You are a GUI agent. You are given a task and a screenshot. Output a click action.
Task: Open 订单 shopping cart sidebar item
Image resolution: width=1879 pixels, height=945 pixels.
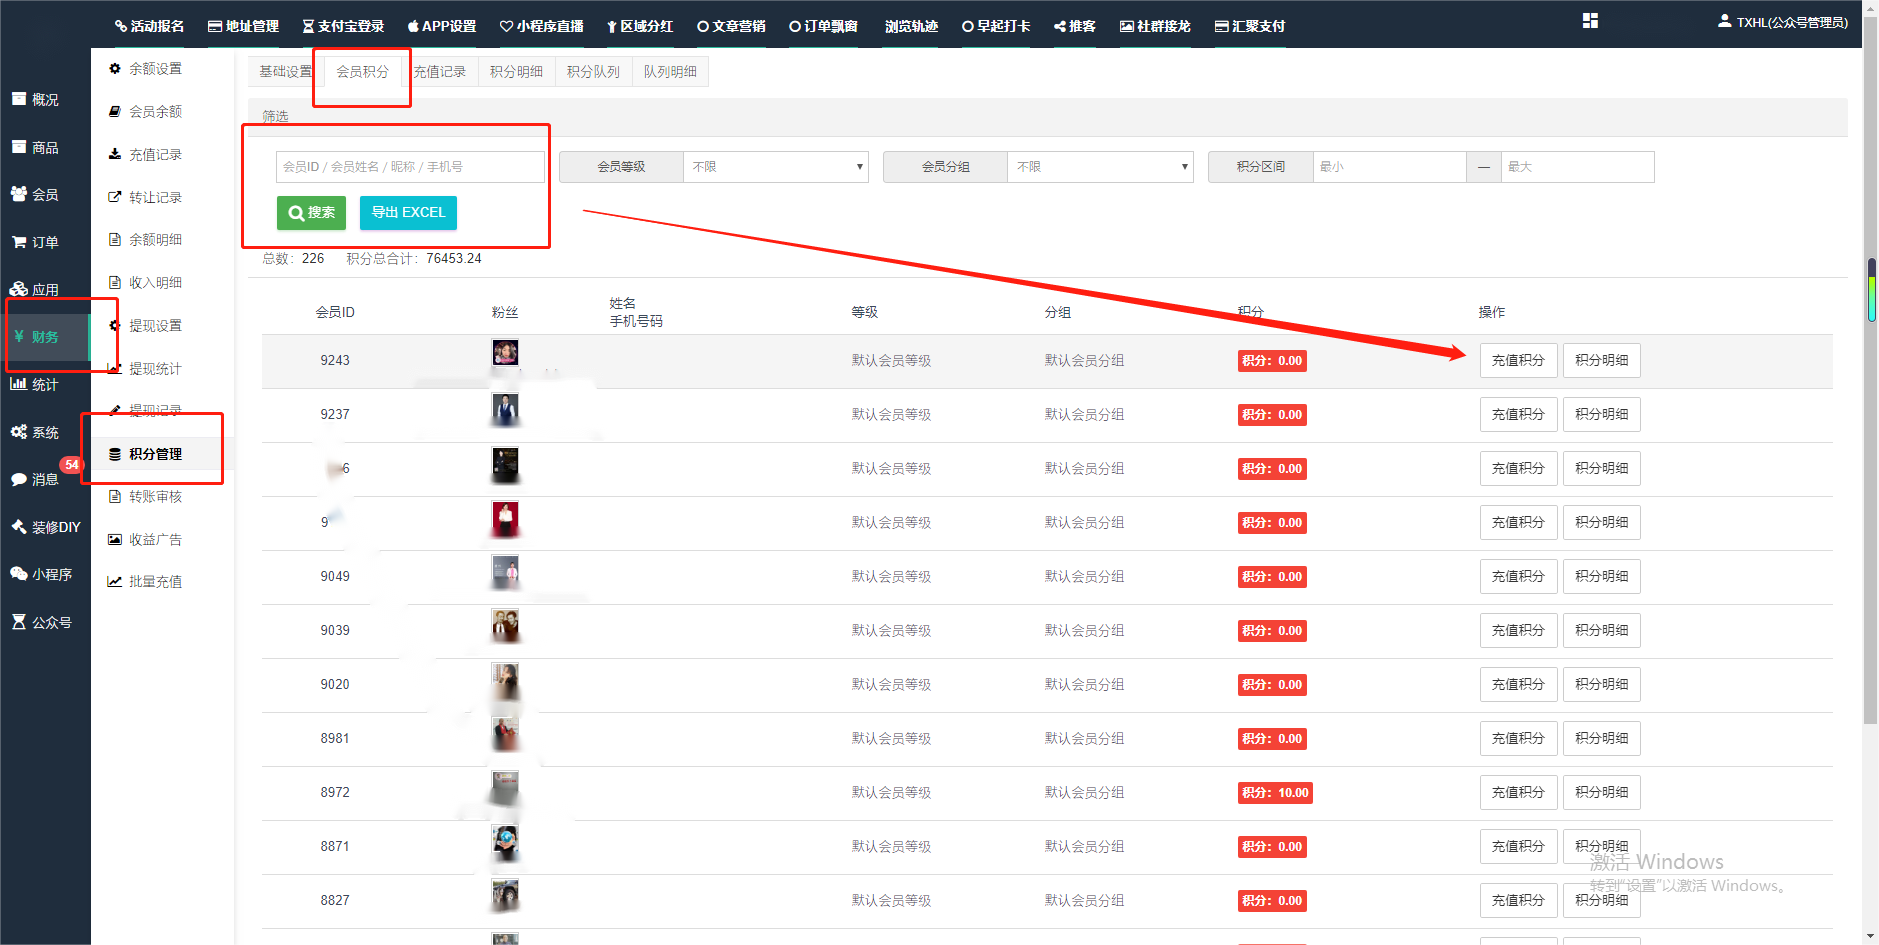click(45, 242)
